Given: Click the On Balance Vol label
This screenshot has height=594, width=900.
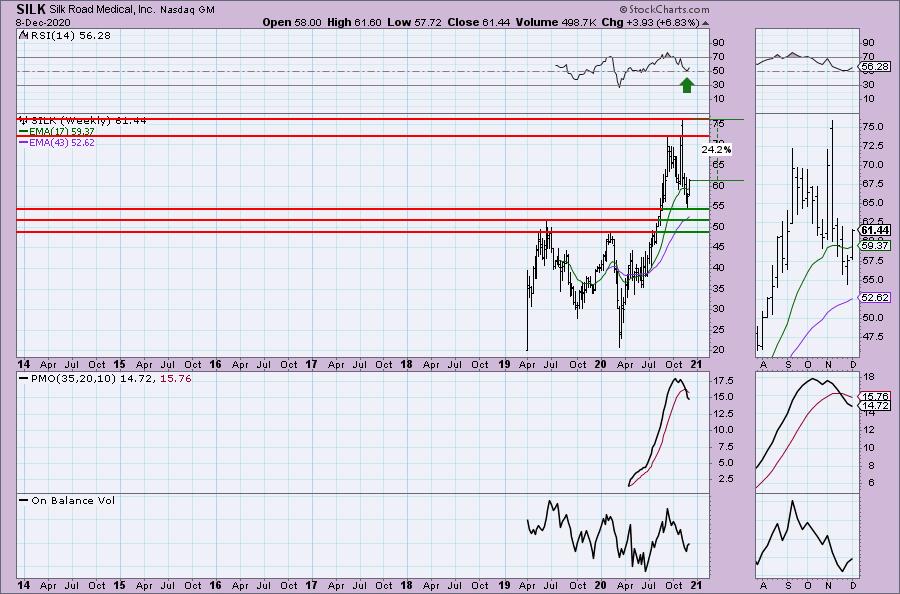Looking at the screenshot, I should (73, 500).
